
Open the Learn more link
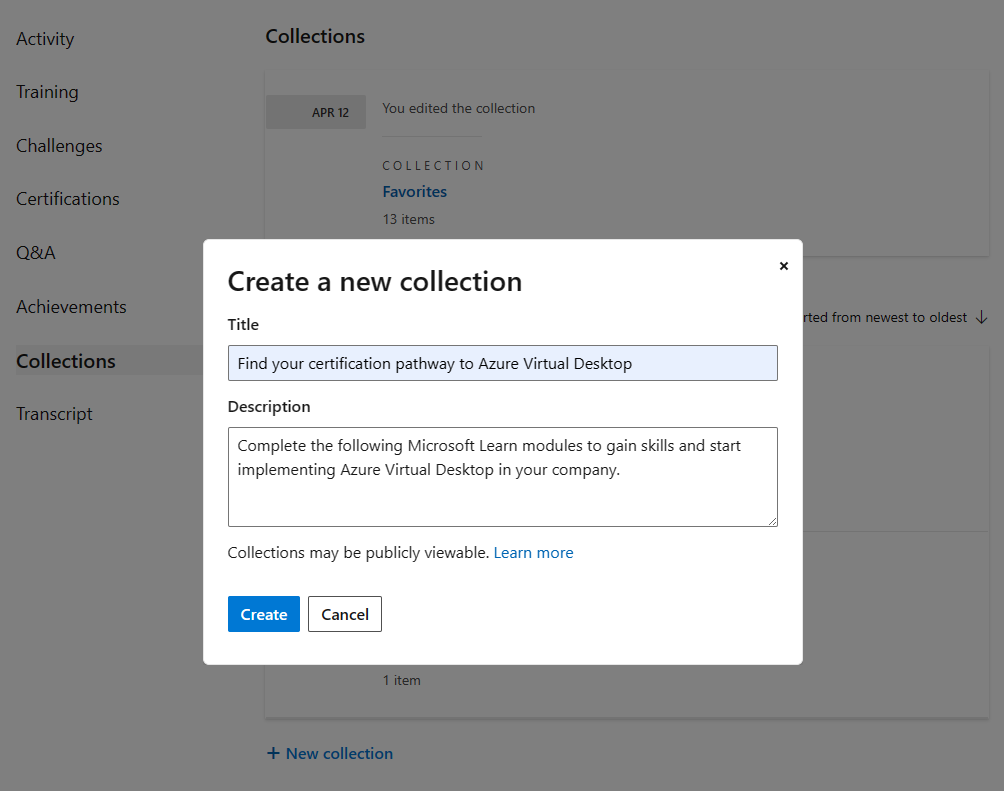click(534, 552)
